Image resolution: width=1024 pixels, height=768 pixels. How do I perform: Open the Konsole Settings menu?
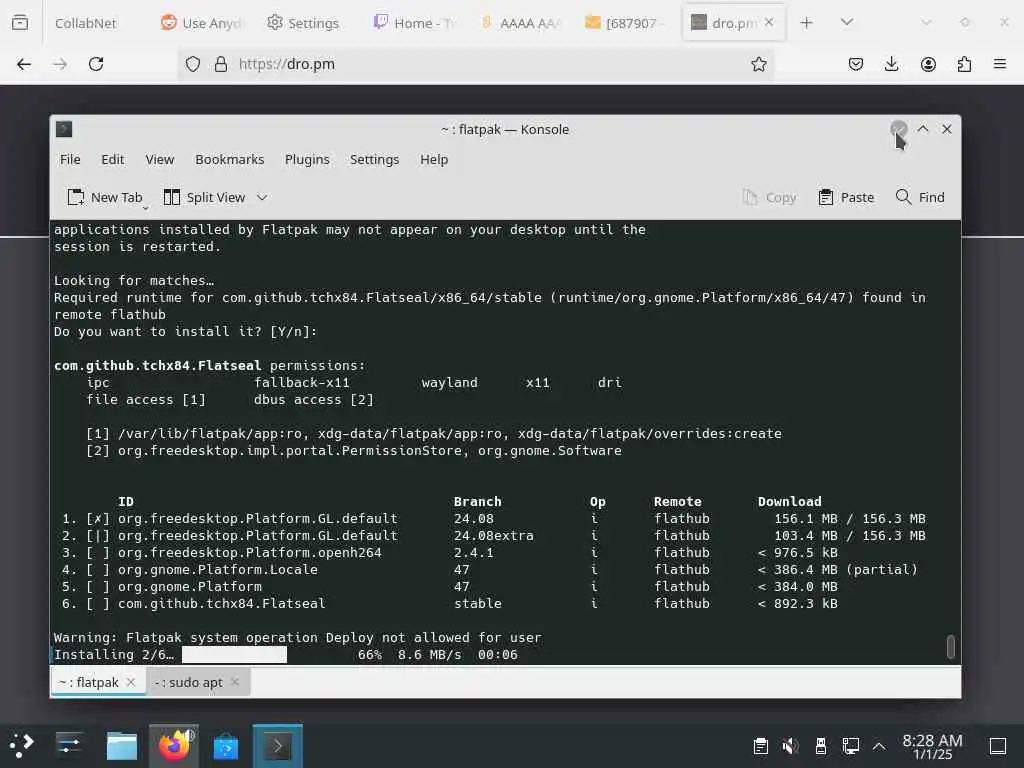(x=374, y=159)
